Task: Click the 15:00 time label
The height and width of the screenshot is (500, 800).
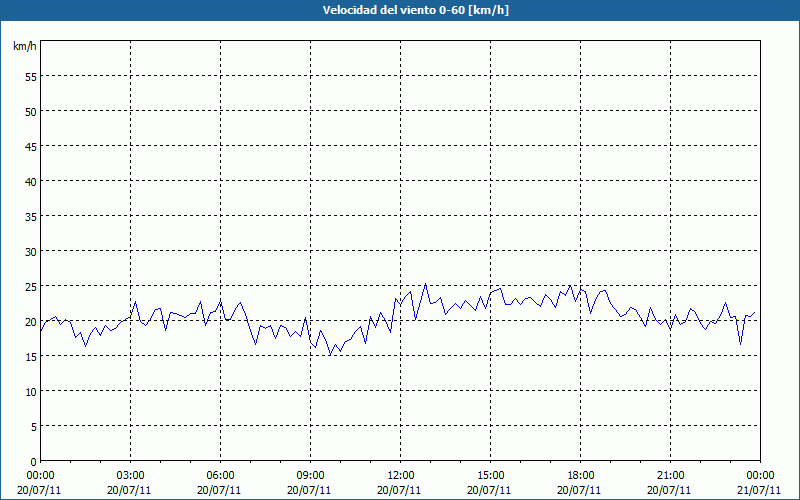Action: (x=490, y=476)
